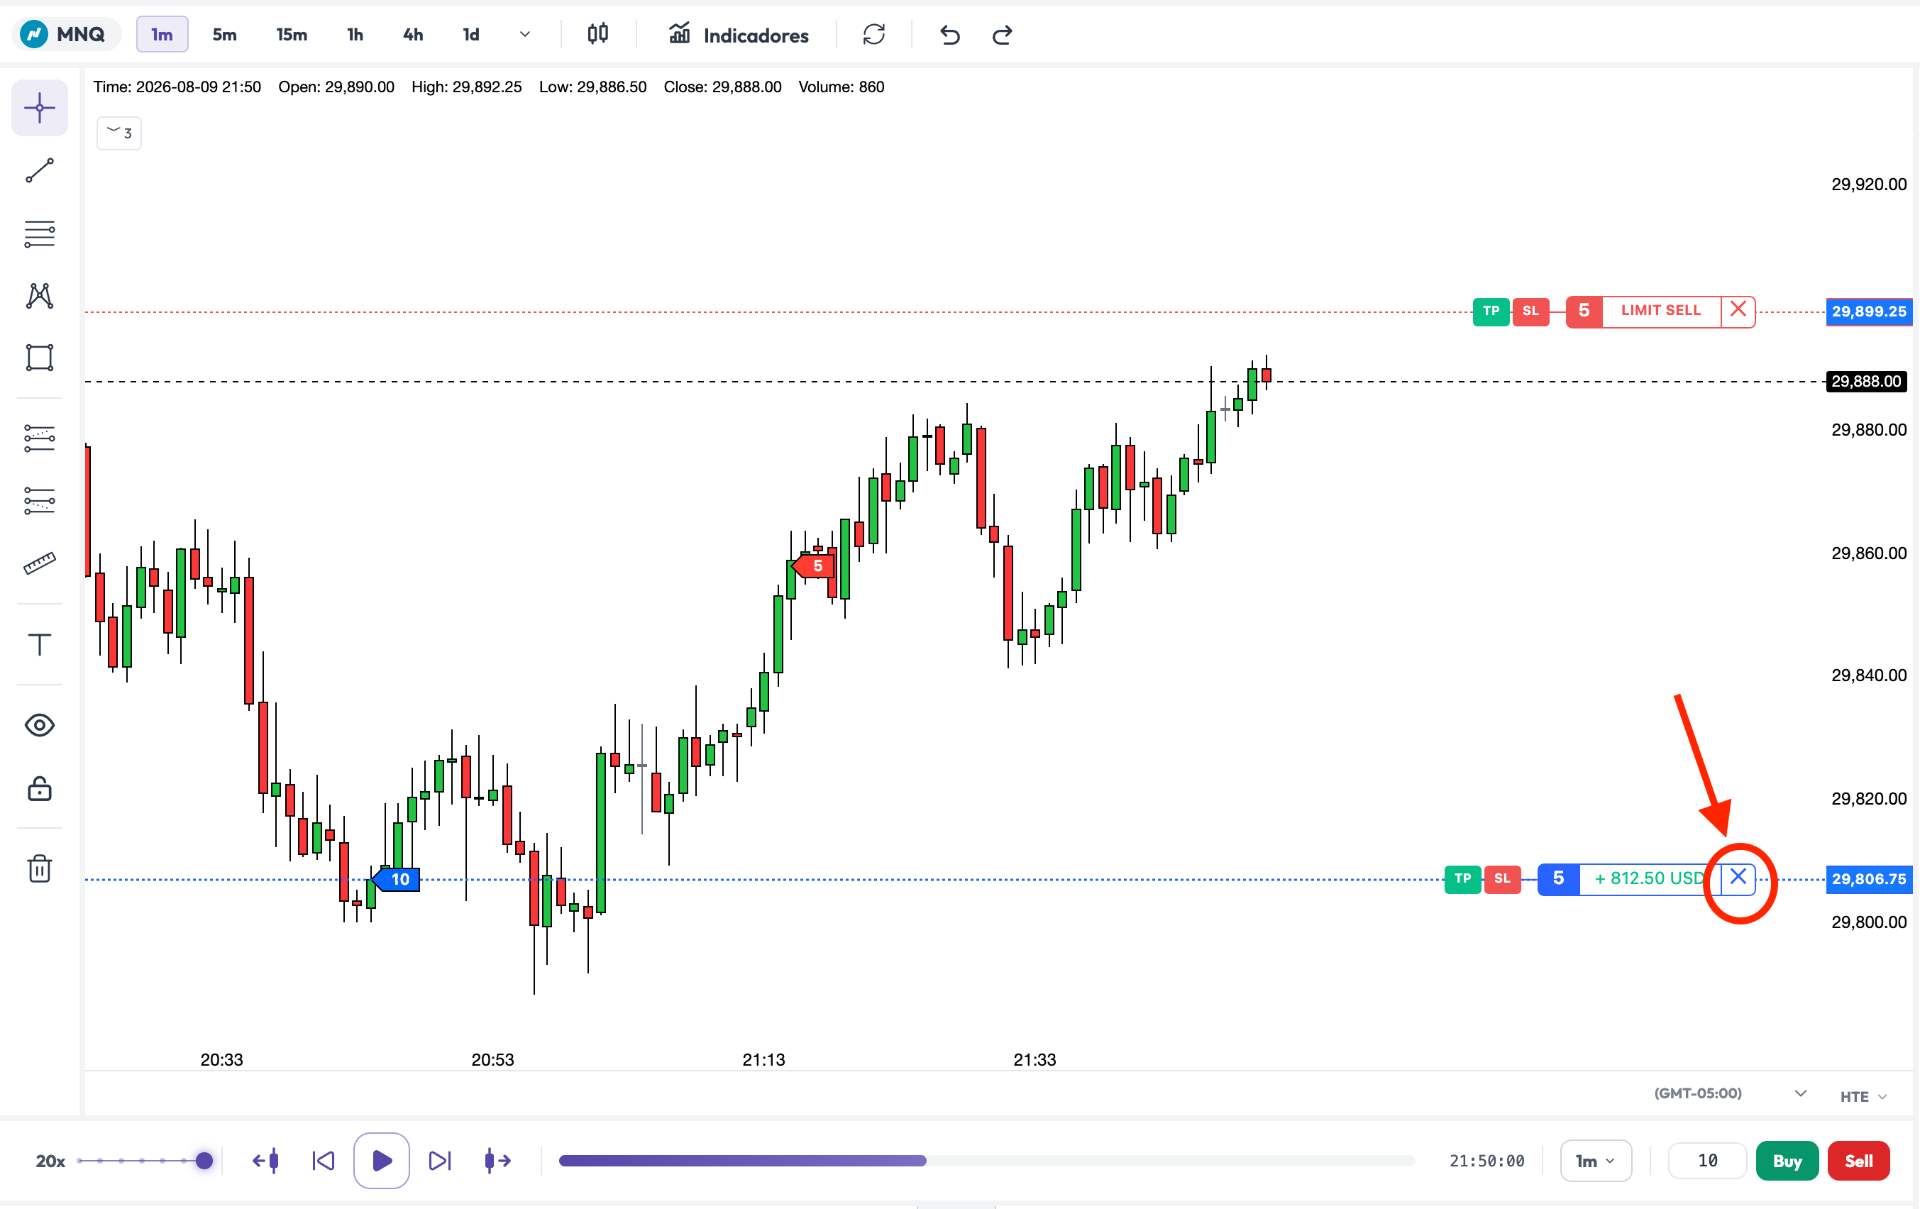Select the text annotation tool
The width and height of the screenshot is (1920, 1209).
click(x=39, y=644)
